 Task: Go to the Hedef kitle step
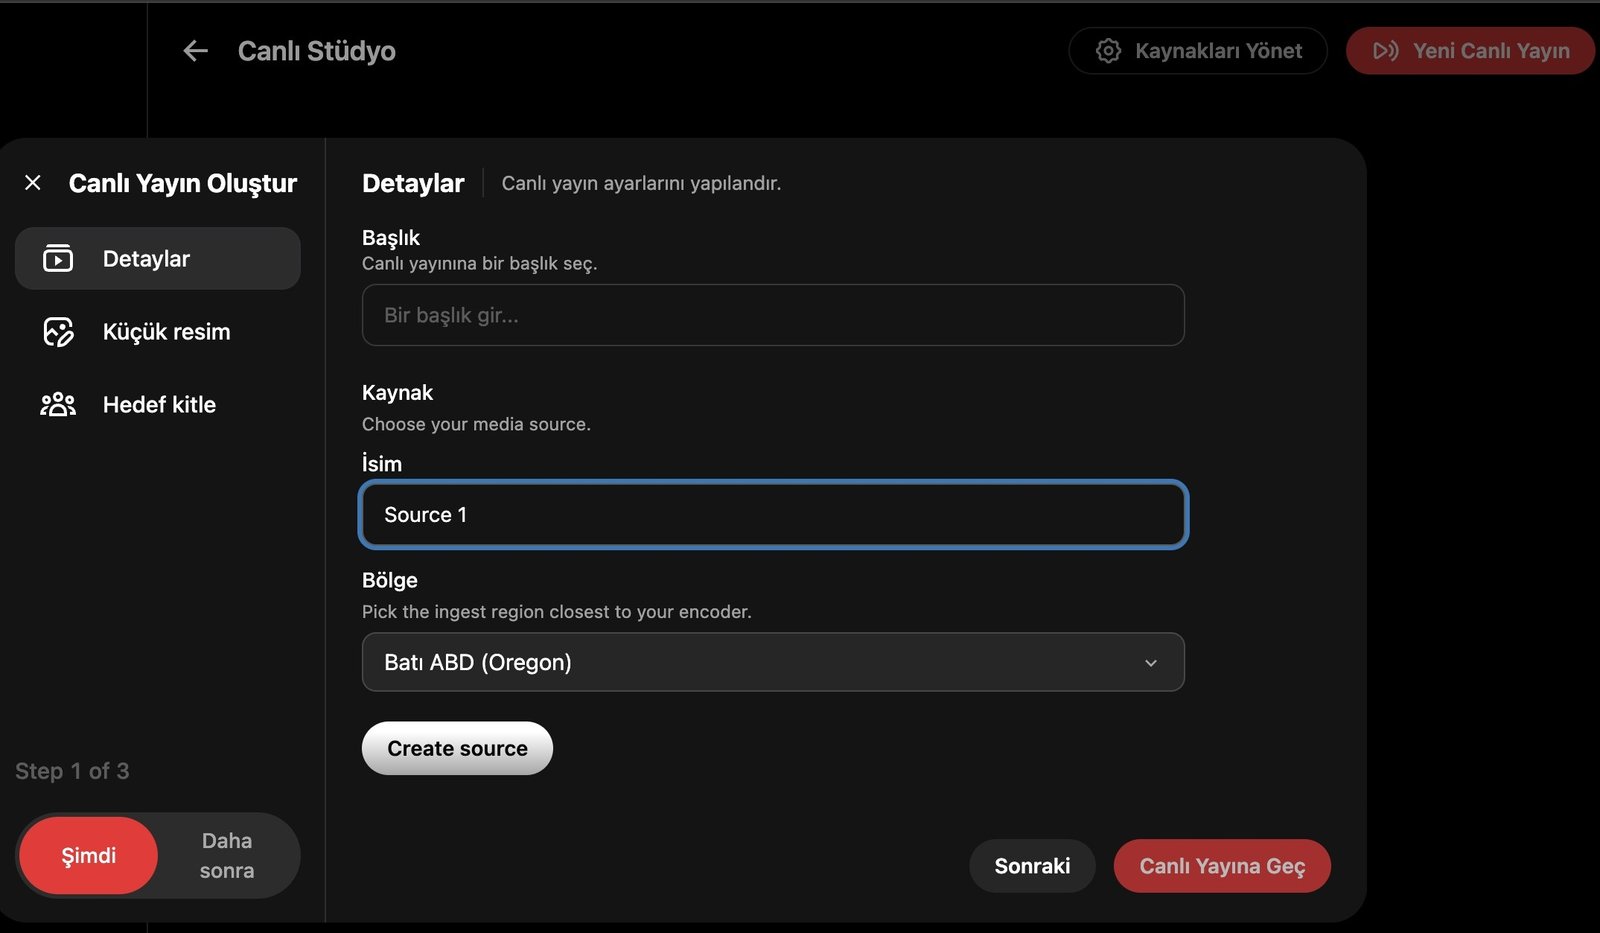(x=158, y=405)
